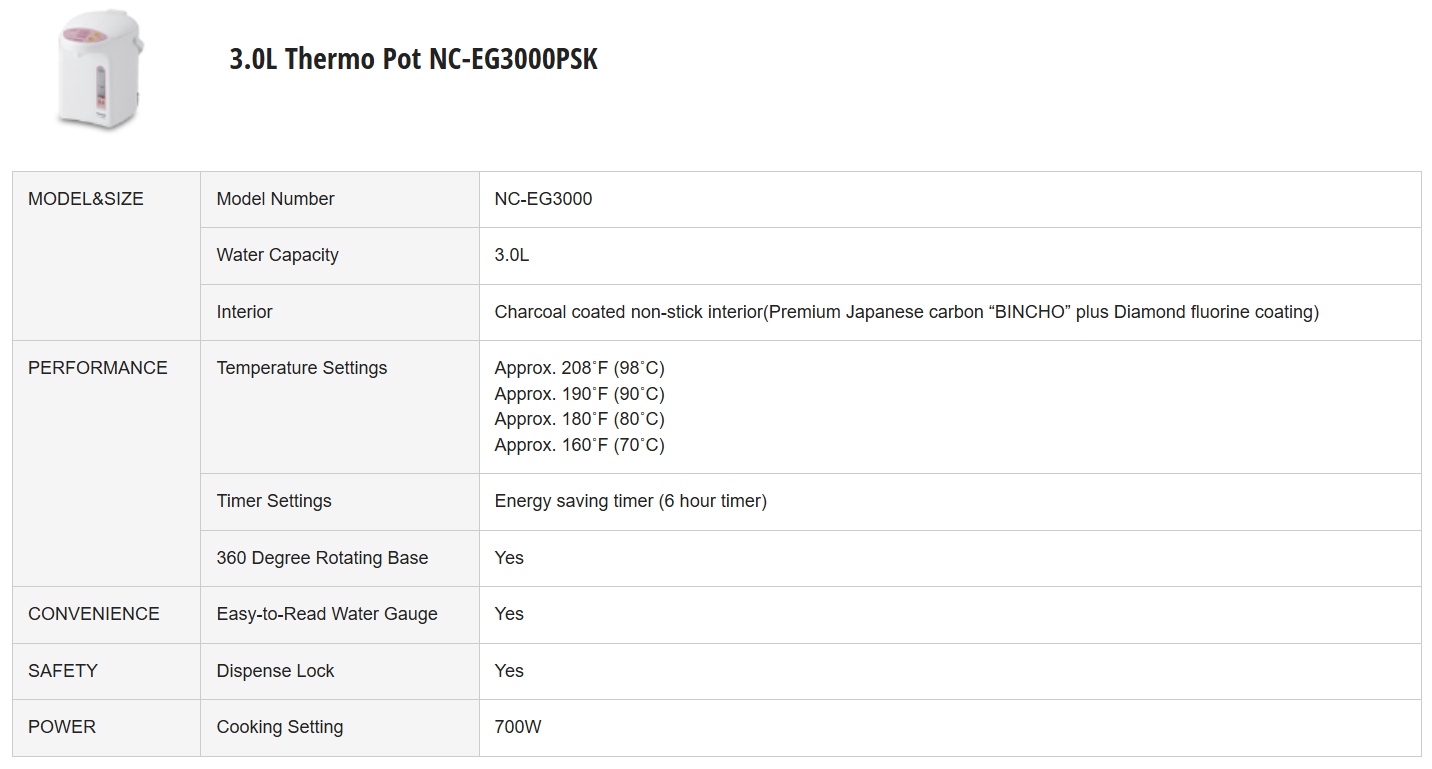Click the Model Number row label
Image resolution: width=1432 pixels, height=769 pixels.
pos(275,199)
